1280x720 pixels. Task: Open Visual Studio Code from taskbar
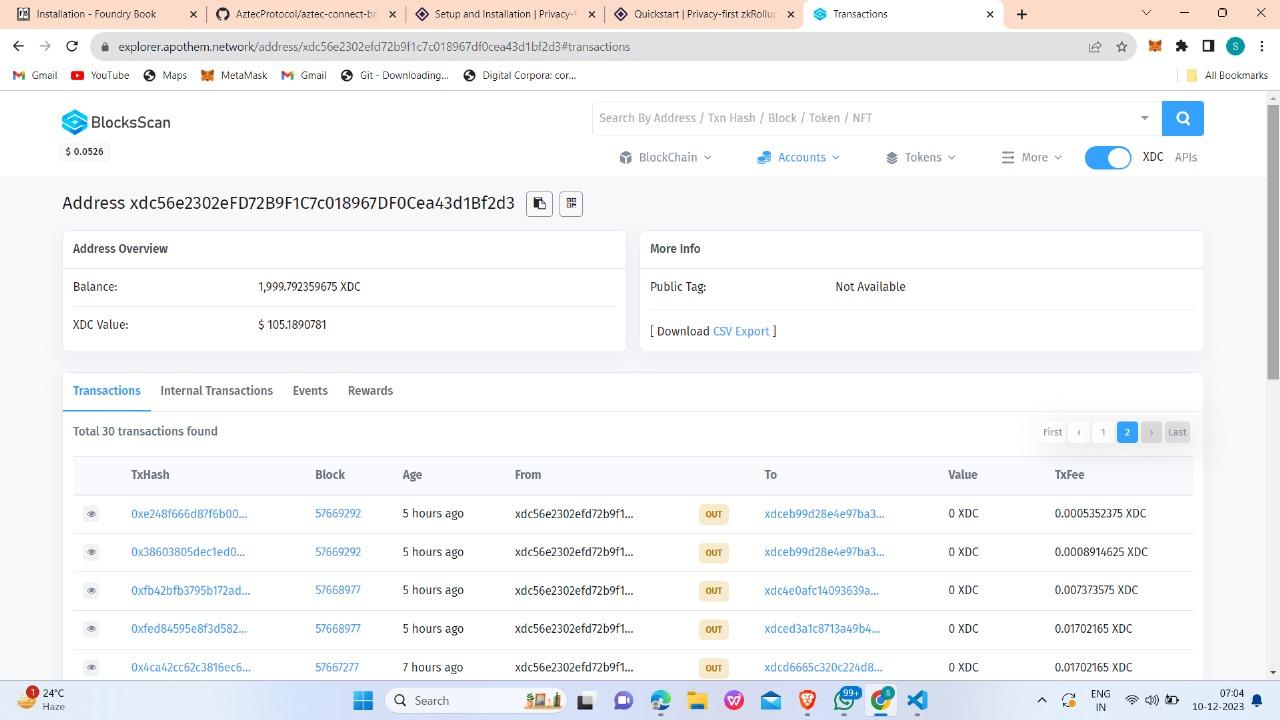coord(918,700)
